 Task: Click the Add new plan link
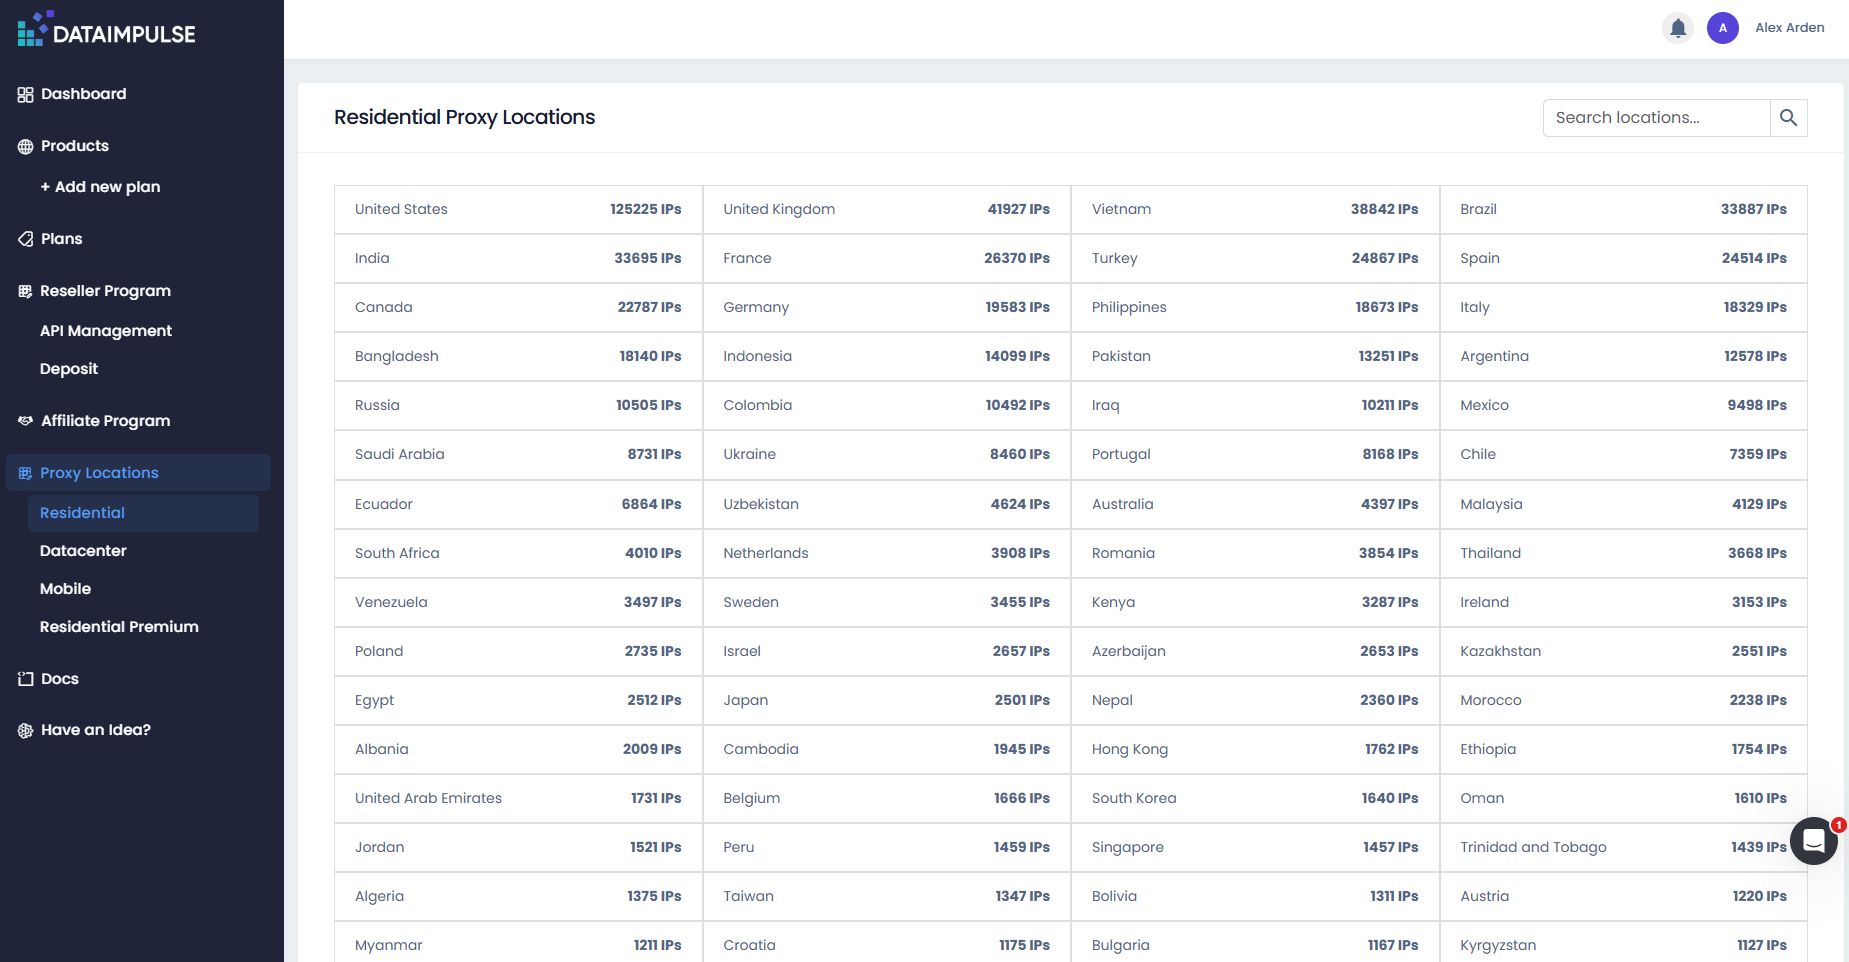[100, 187]
